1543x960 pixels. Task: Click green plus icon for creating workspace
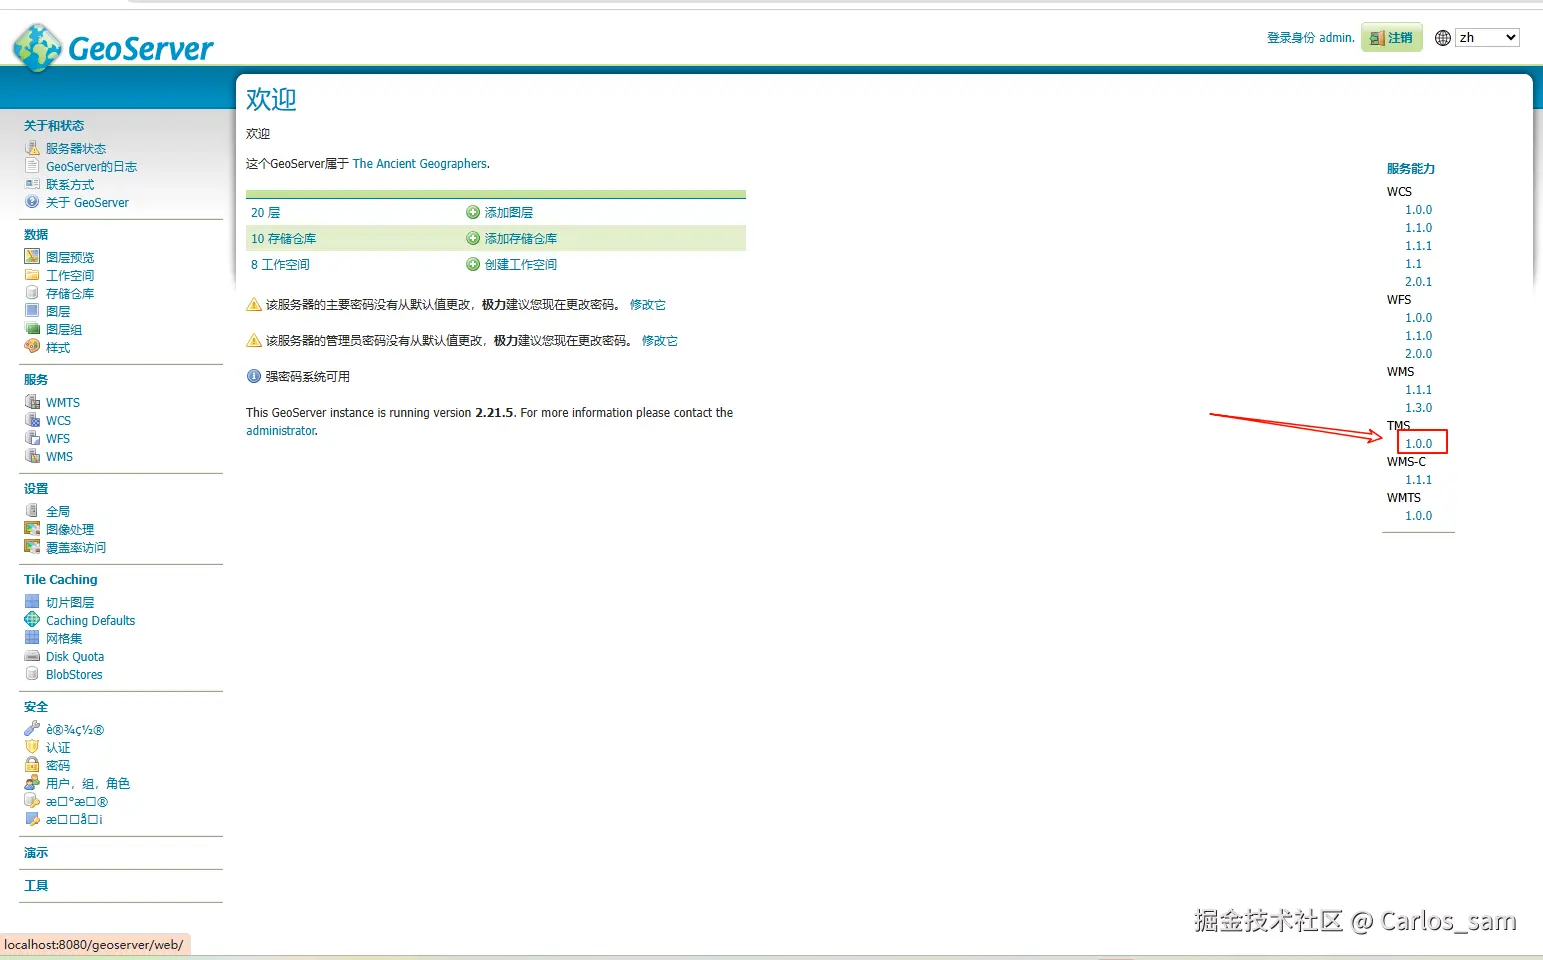tap(473, 264)
